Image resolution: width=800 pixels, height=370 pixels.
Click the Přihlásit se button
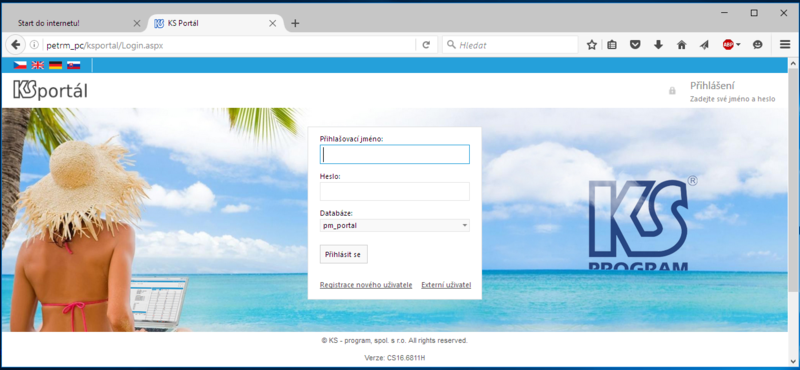[x=343, y=254]
